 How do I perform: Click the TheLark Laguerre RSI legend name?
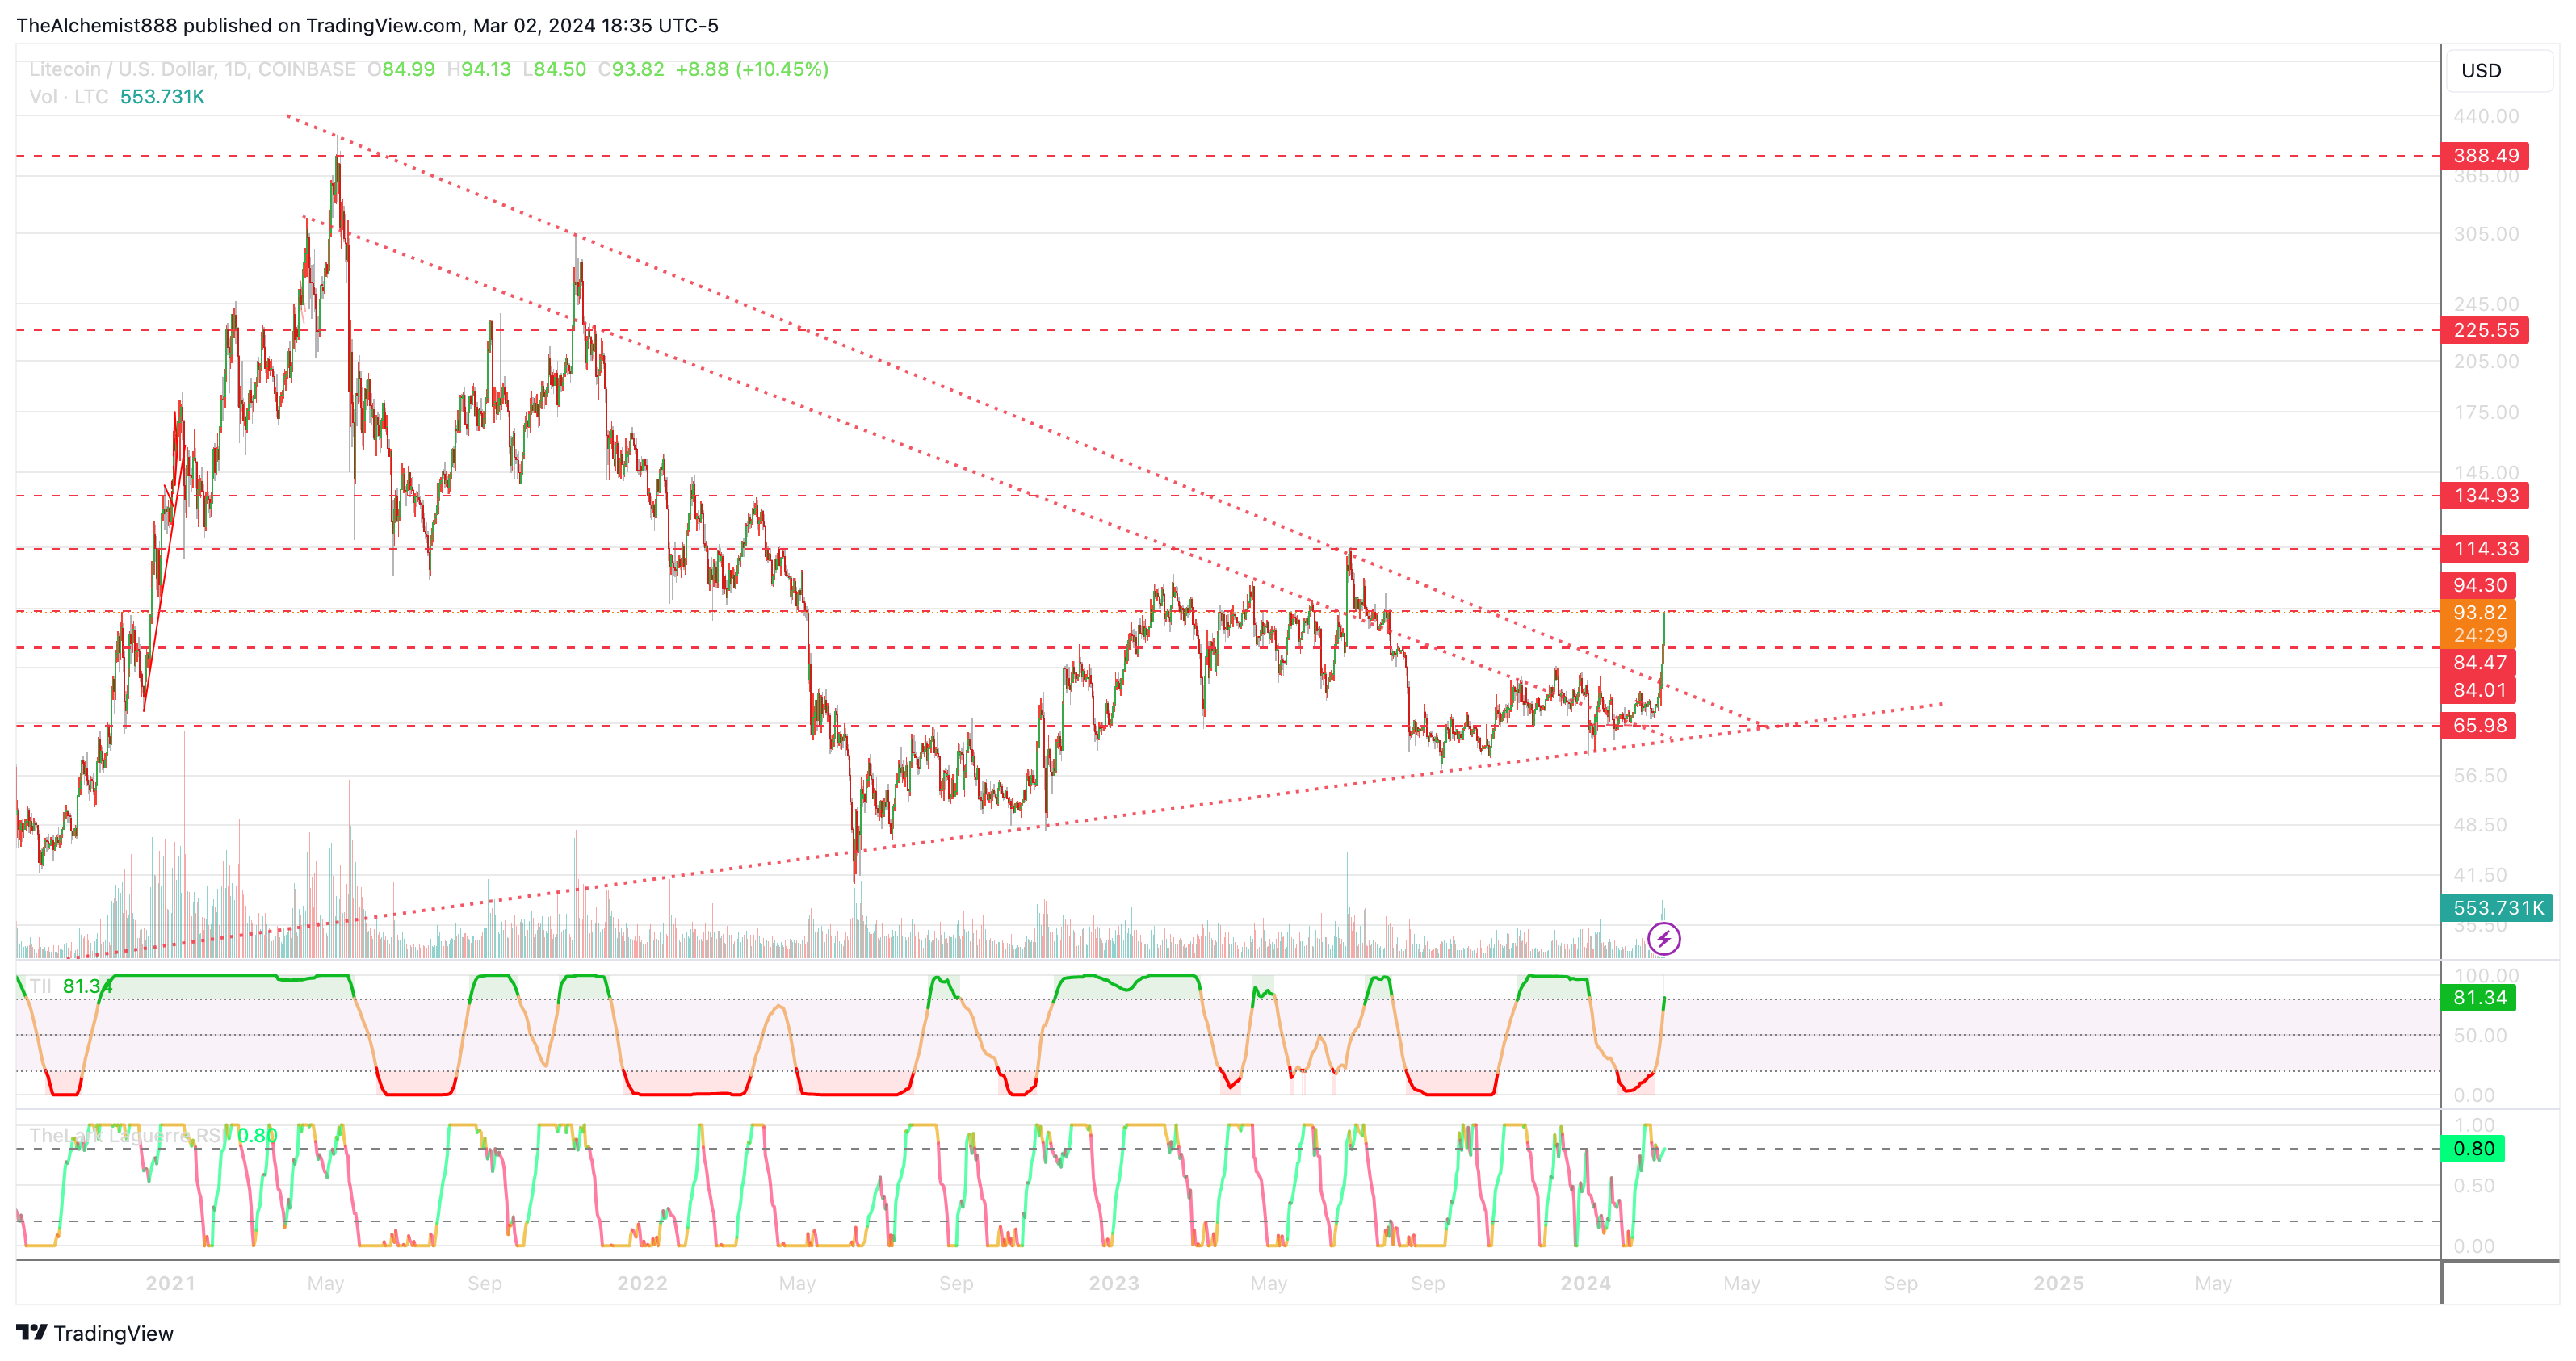coord(127,1135)
